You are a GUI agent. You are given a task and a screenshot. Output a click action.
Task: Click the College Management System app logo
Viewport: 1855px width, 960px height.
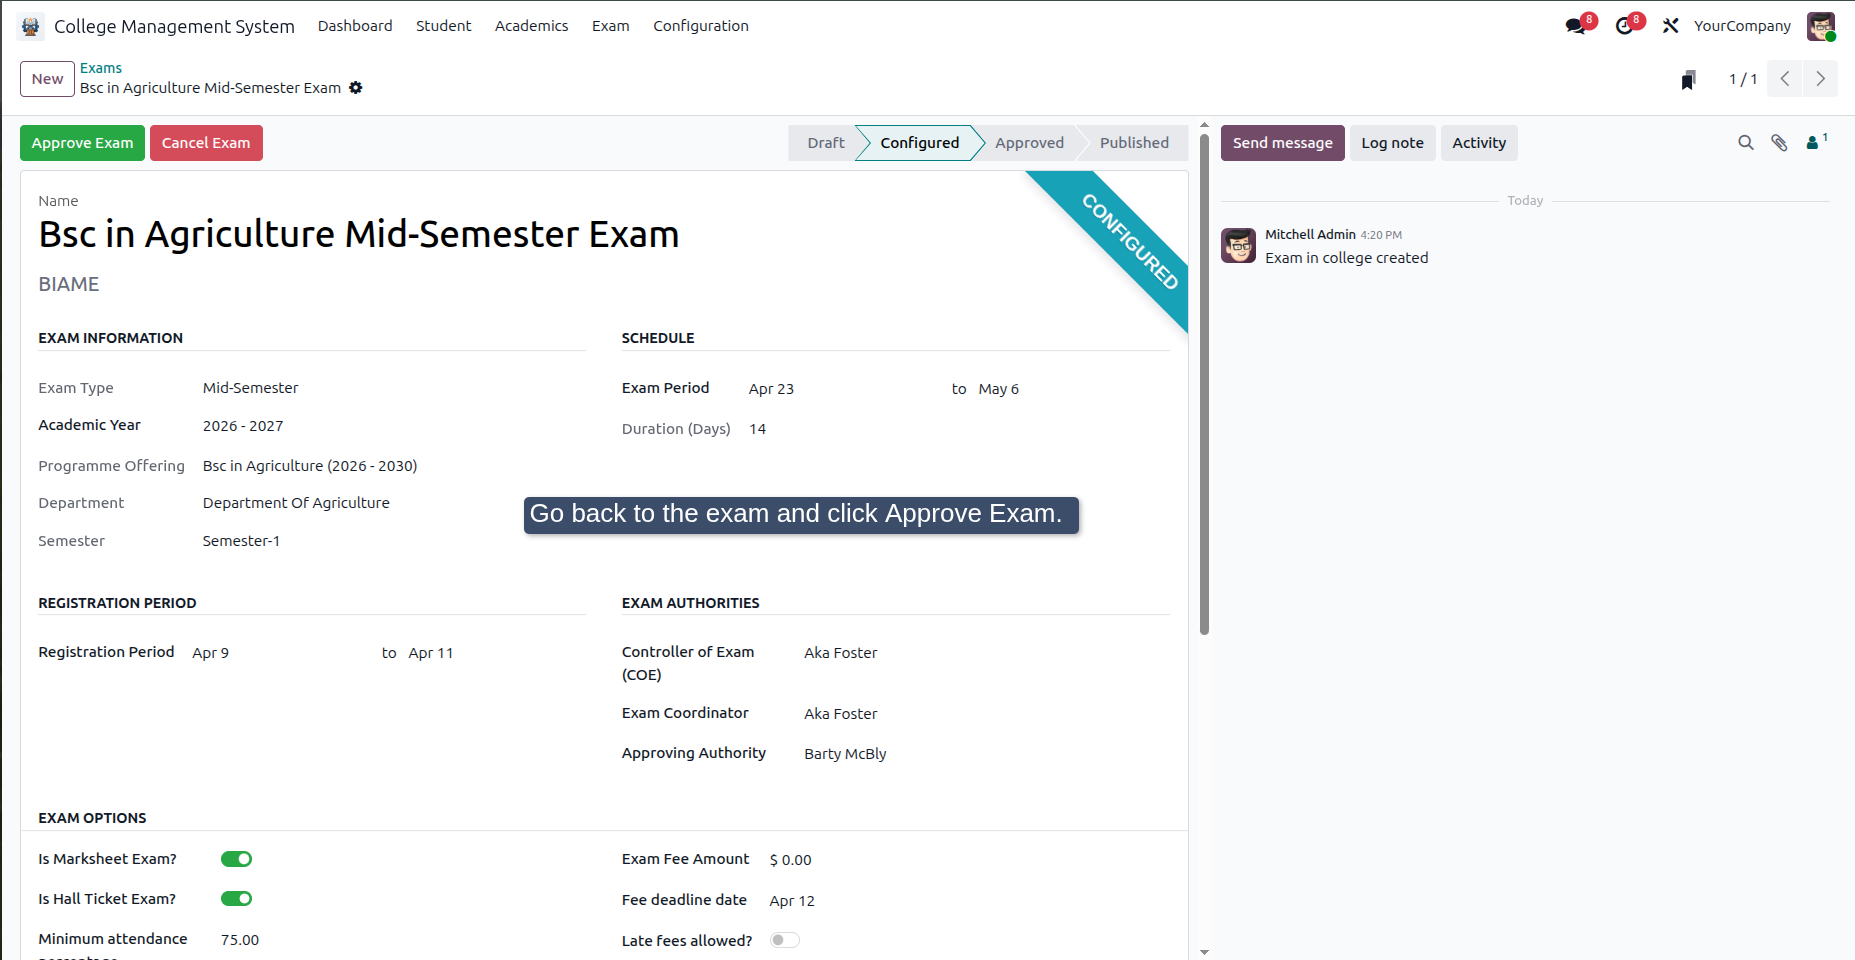click(x=31, y=26)
